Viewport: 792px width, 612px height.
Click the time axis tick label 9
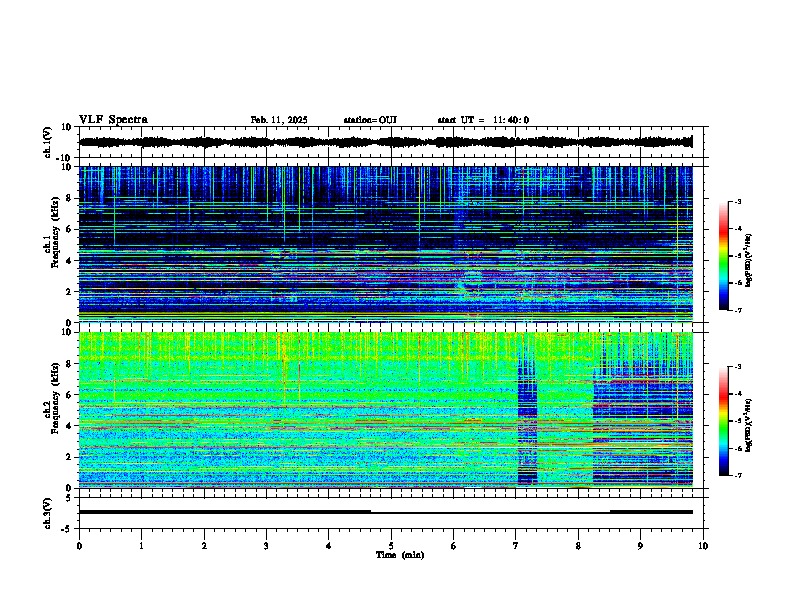pos(640,546)
